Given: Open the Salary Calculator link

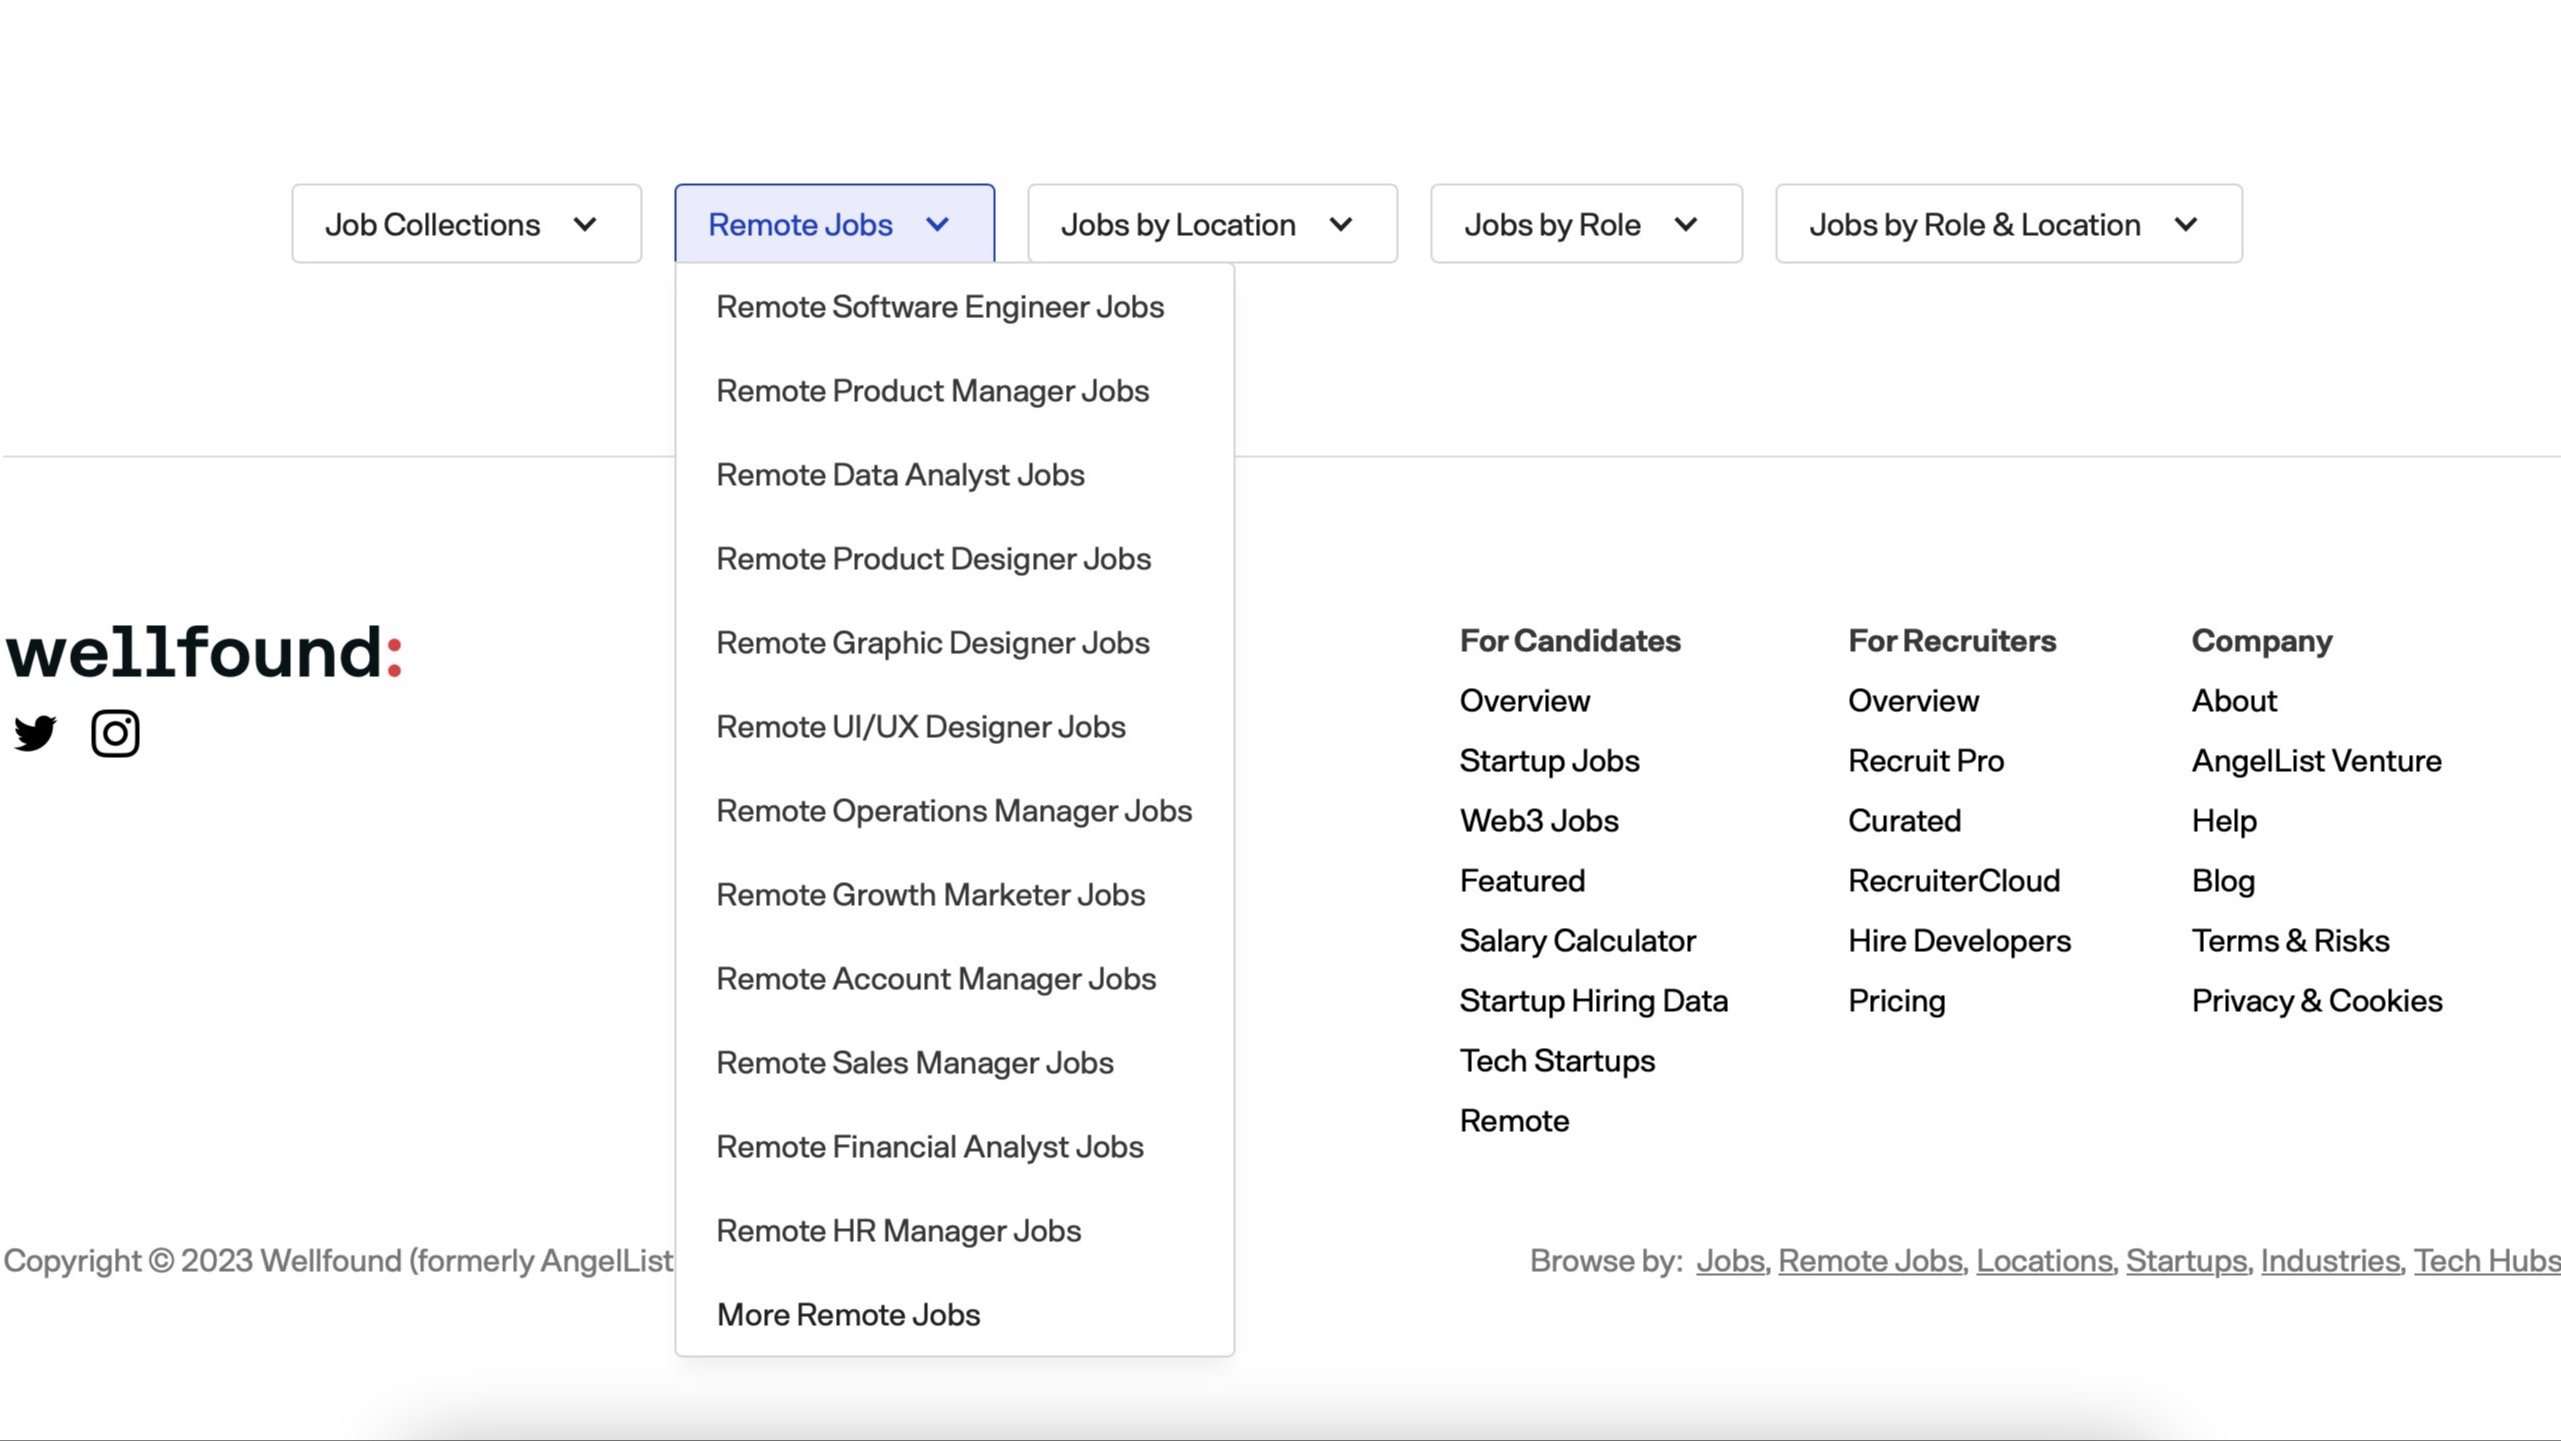Looking at the screenshot, I should [1577, 941].
